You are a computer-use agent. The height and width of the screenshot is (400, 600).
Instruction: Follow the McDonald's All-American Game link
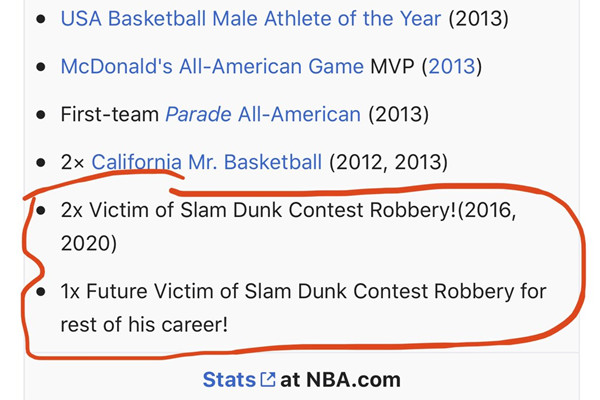click(x=212, y=66)
